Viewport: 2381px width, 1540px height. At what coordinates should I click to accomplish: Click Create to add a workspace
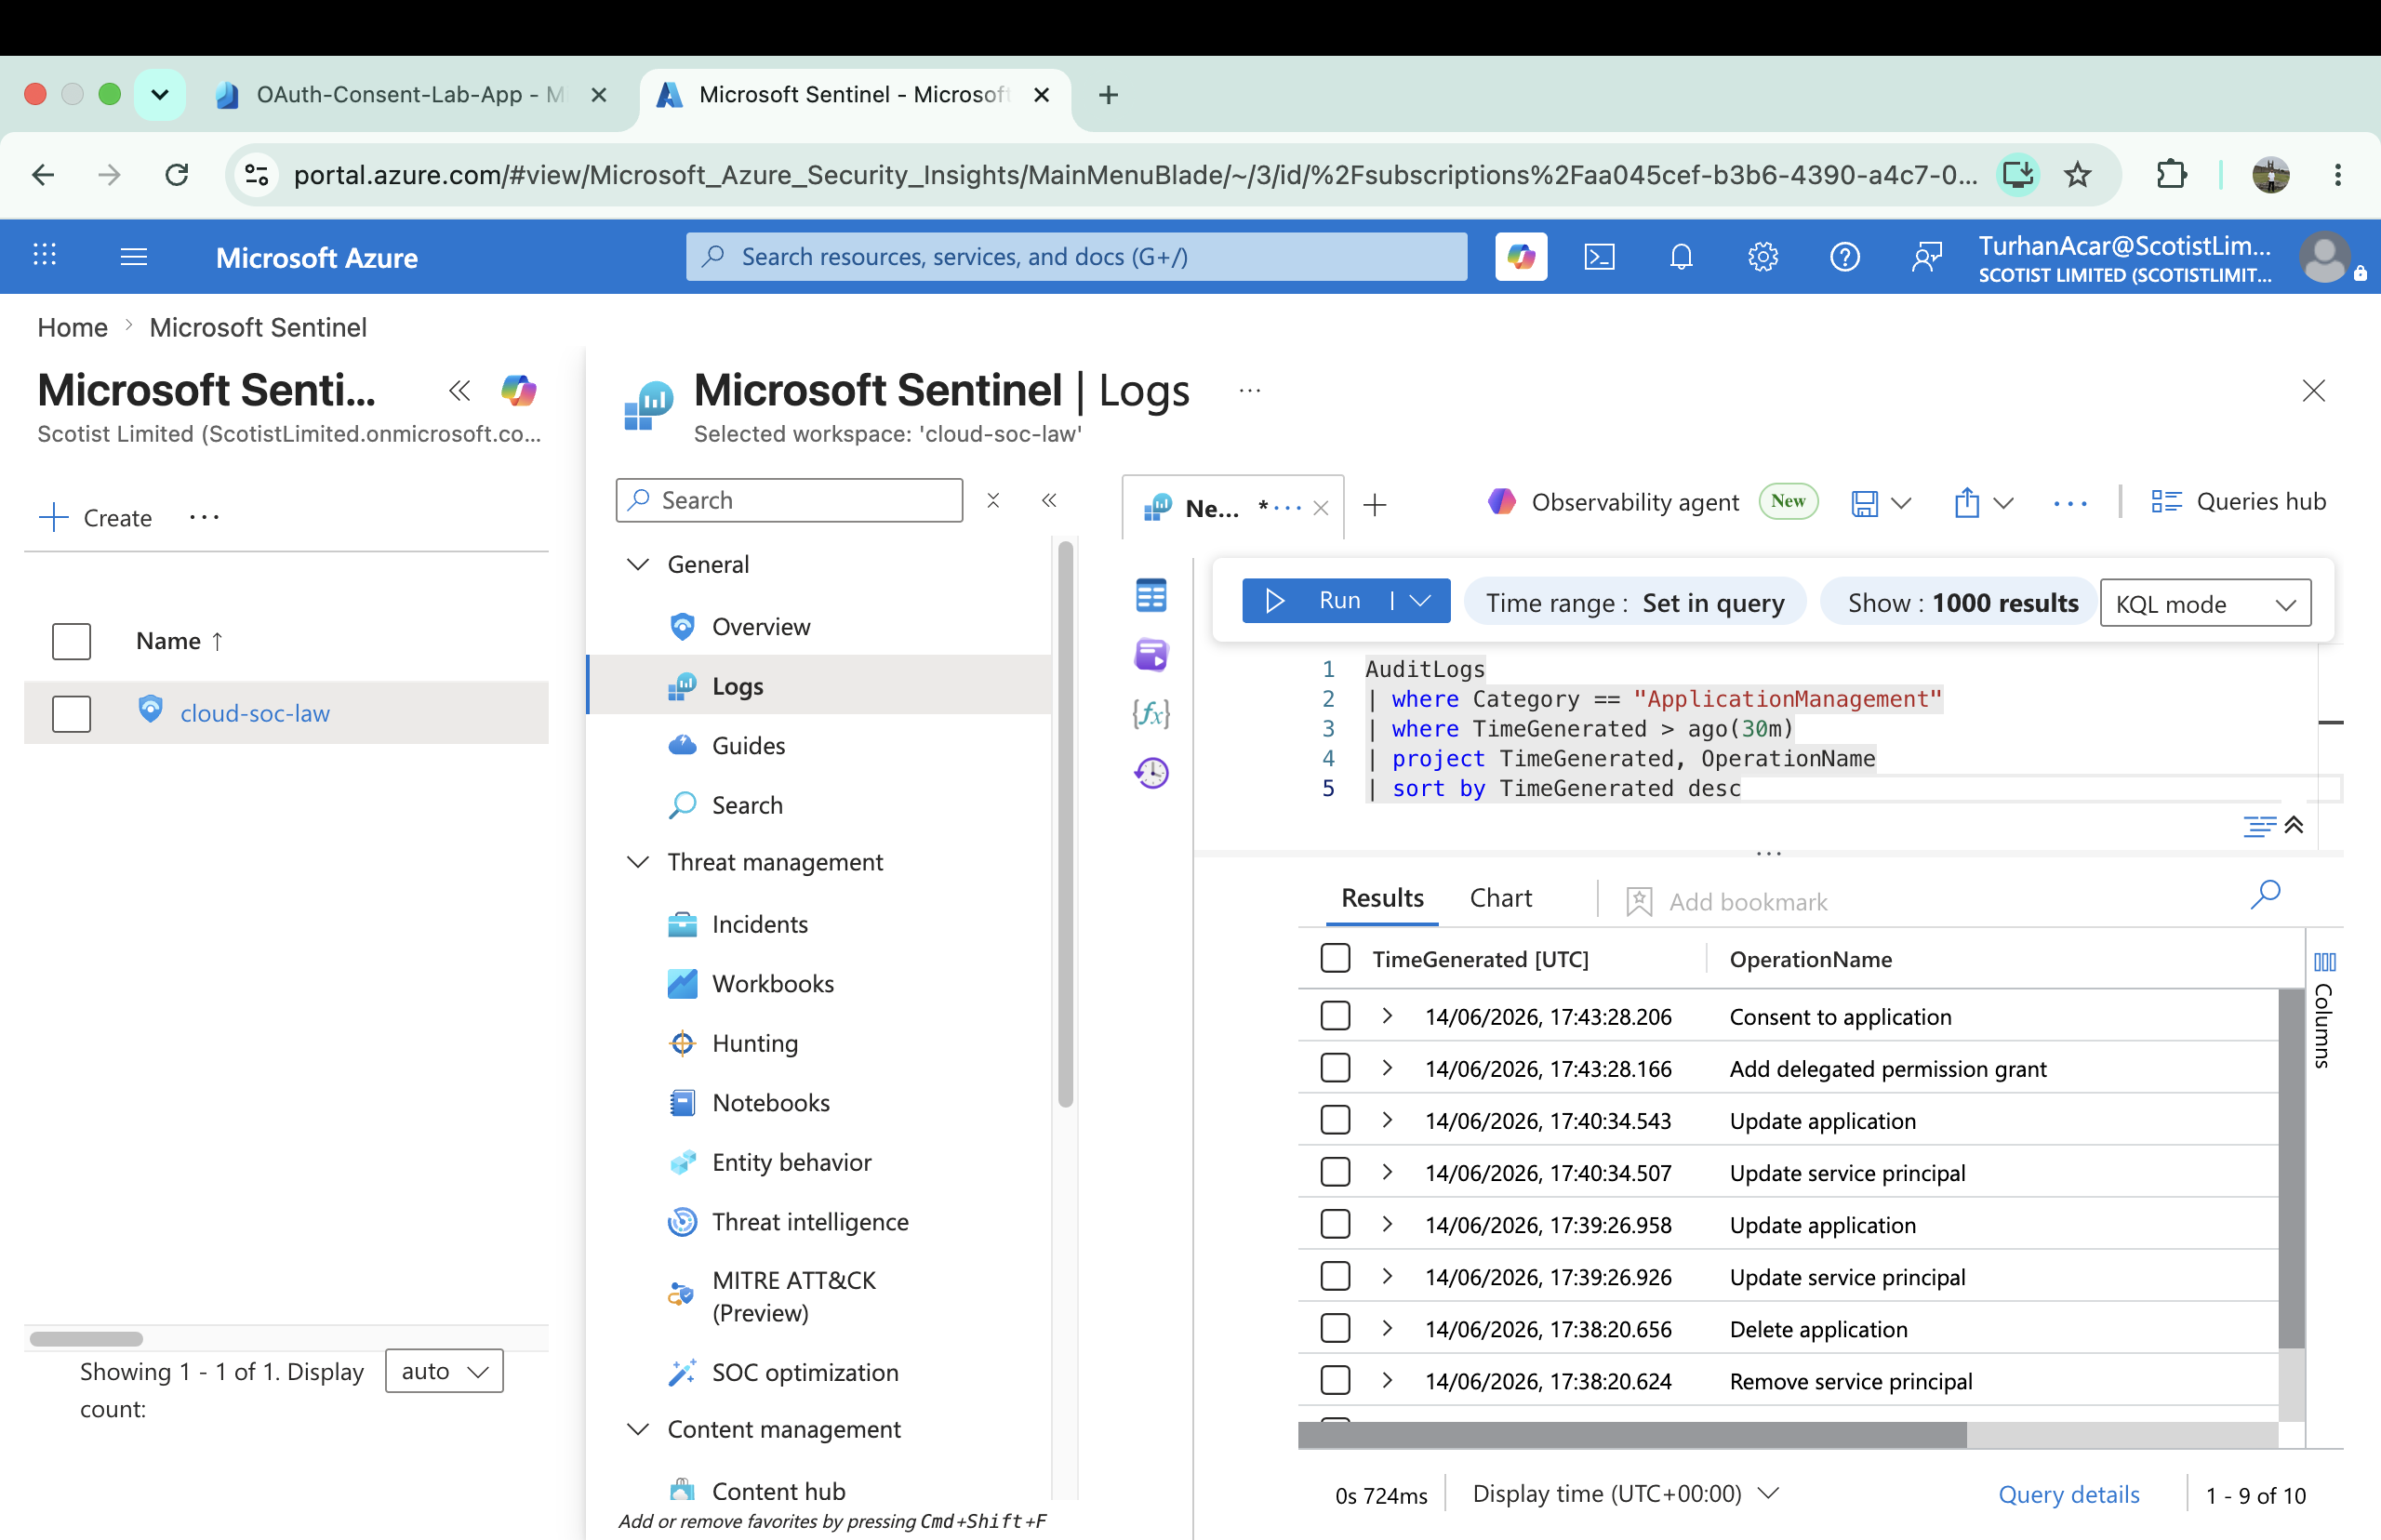coord(96,517)
